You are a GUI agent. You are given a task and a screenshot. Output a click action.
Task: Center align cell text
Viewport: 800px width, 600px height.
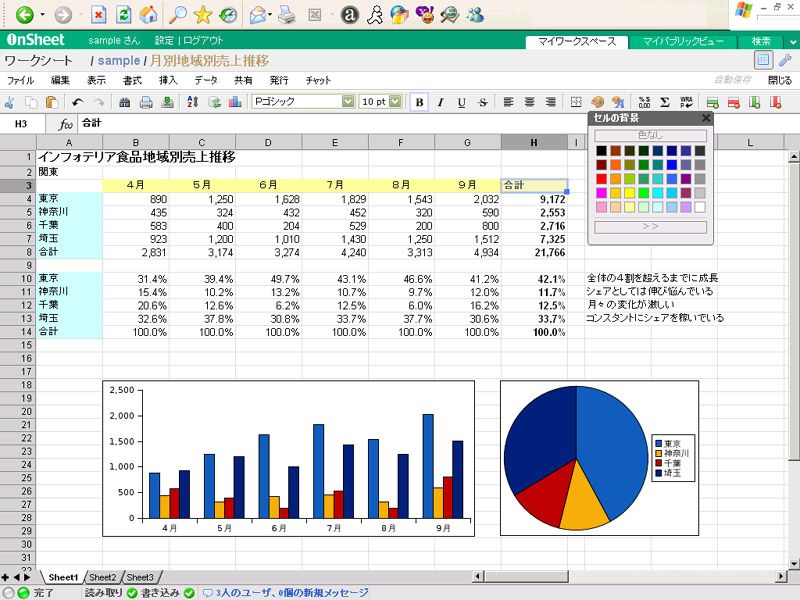pyautogui.click(x=530, y=103)
